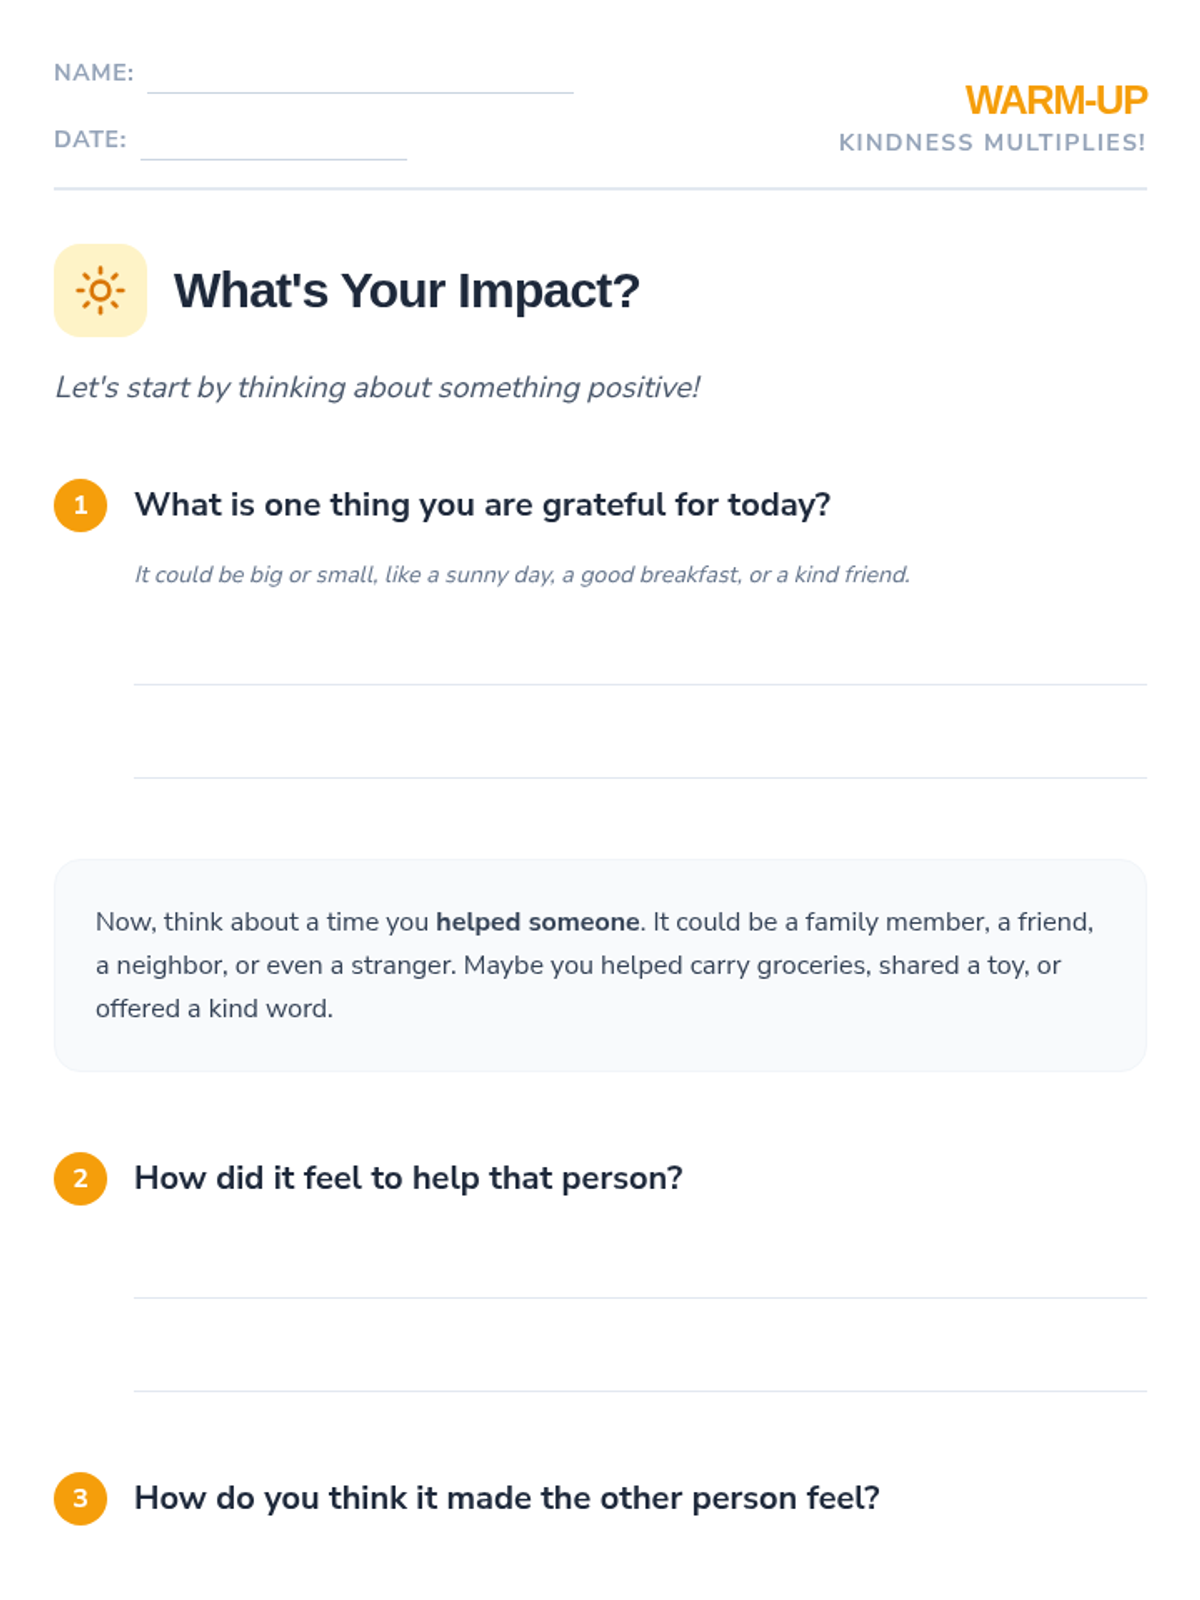Click the orange WARM-UP header text

[x=1056, y=100]
